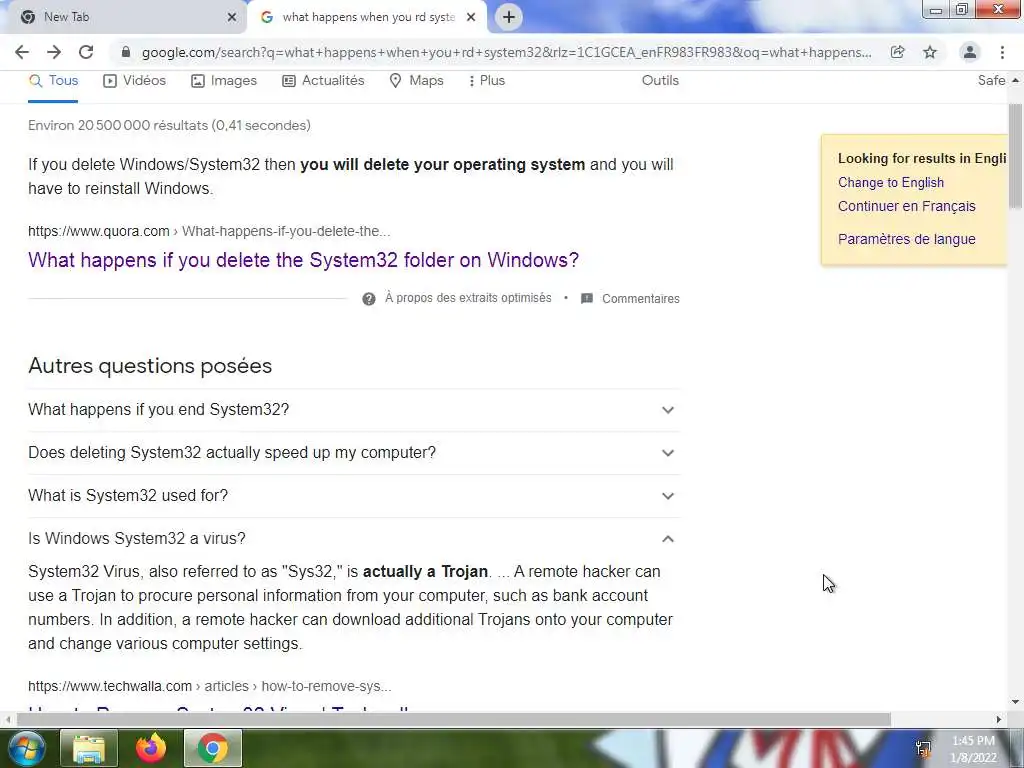Share this page from the address bar
Image resolution: width=1024 pixels, height=768 pixels.
(897, 52)
